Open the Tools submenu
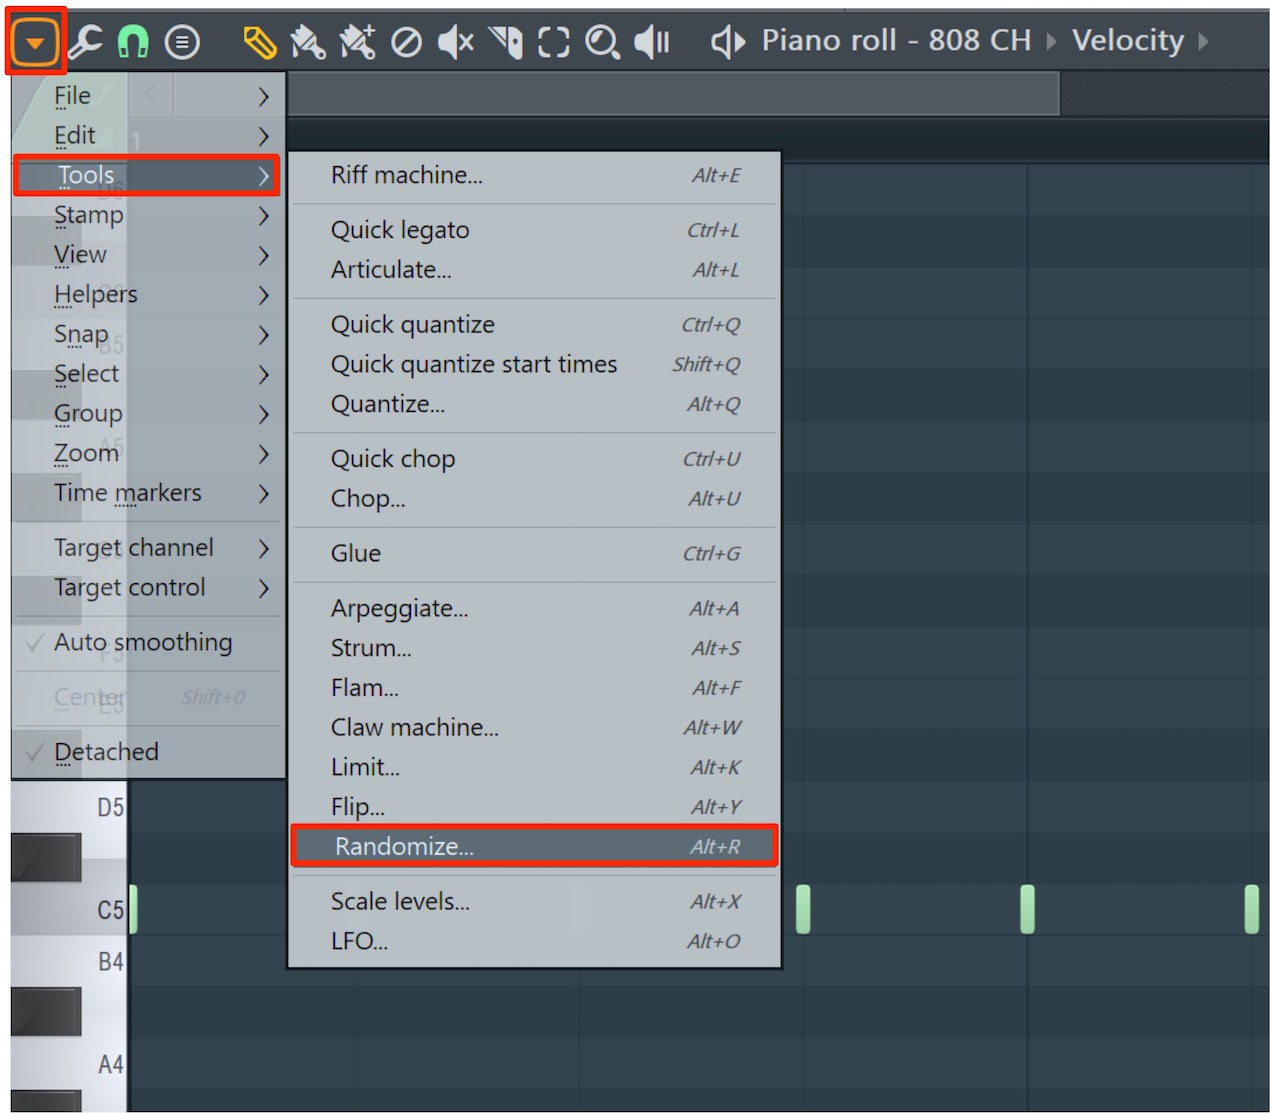The image size is (1270, 1113). point(147,175)
